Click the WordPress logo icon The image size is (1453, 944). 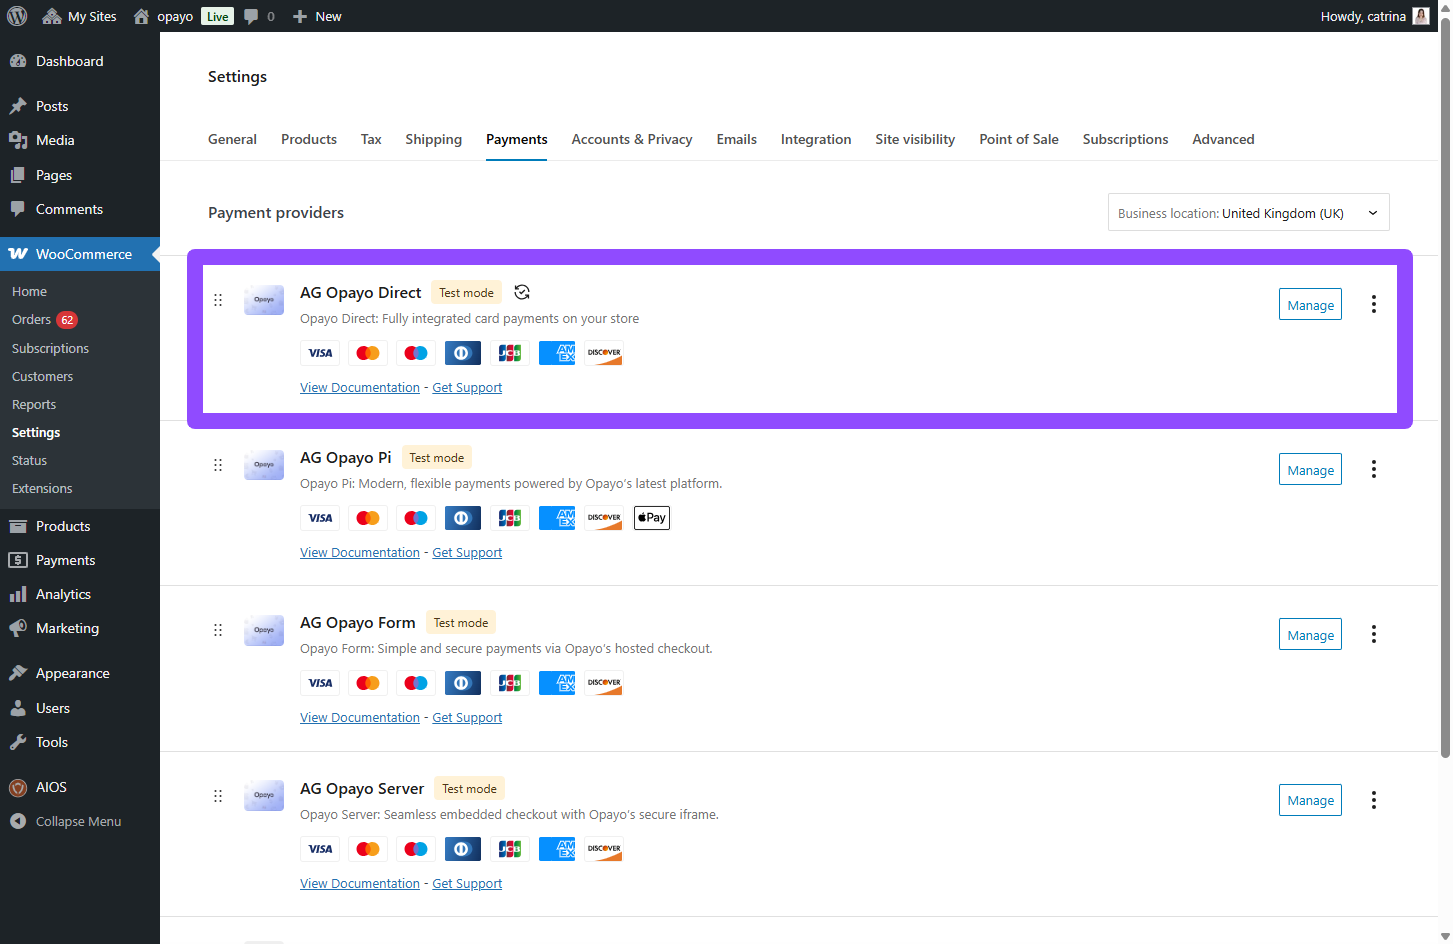coord(17,16)
